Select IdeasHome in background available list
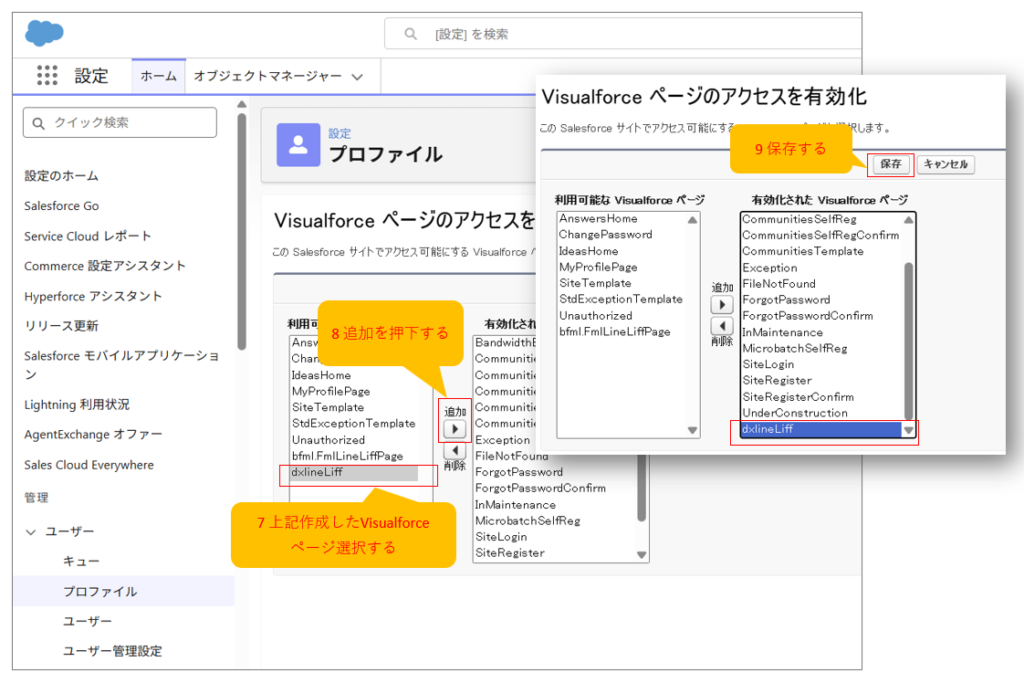The image size is (1024, 683). 321,375
